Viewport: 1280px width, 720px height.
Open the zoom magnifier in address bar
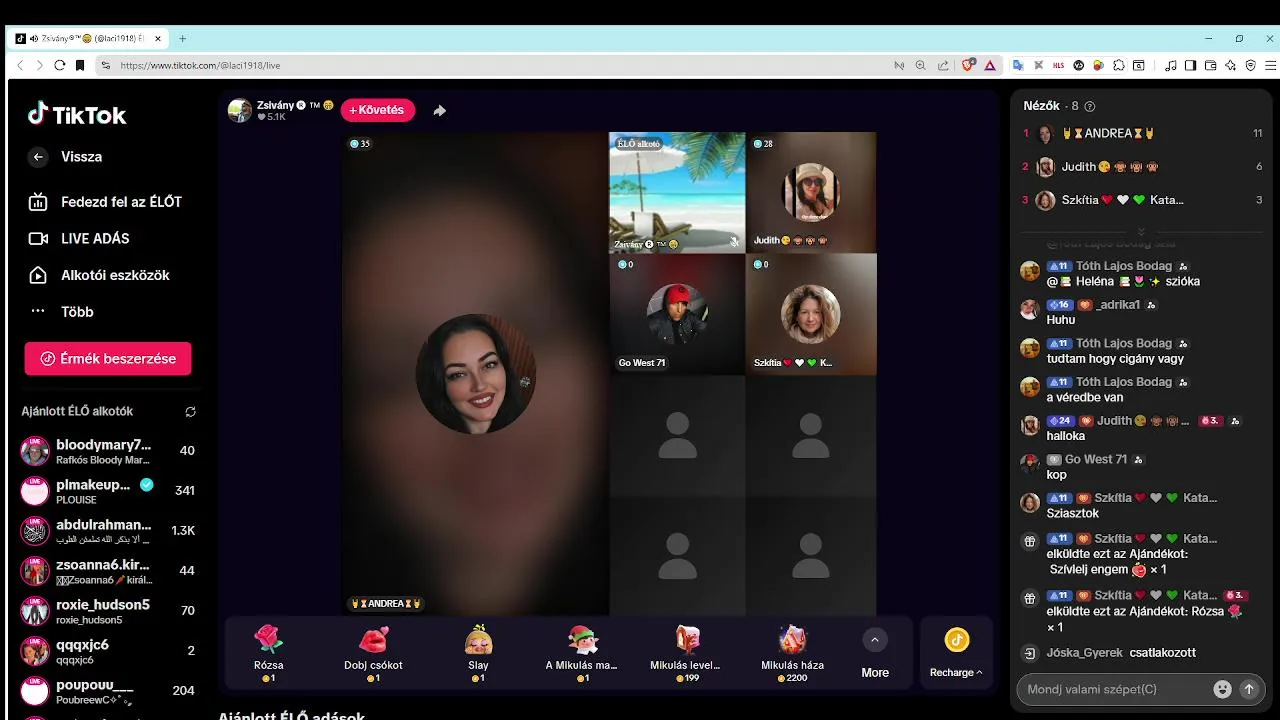pos(921,65)
